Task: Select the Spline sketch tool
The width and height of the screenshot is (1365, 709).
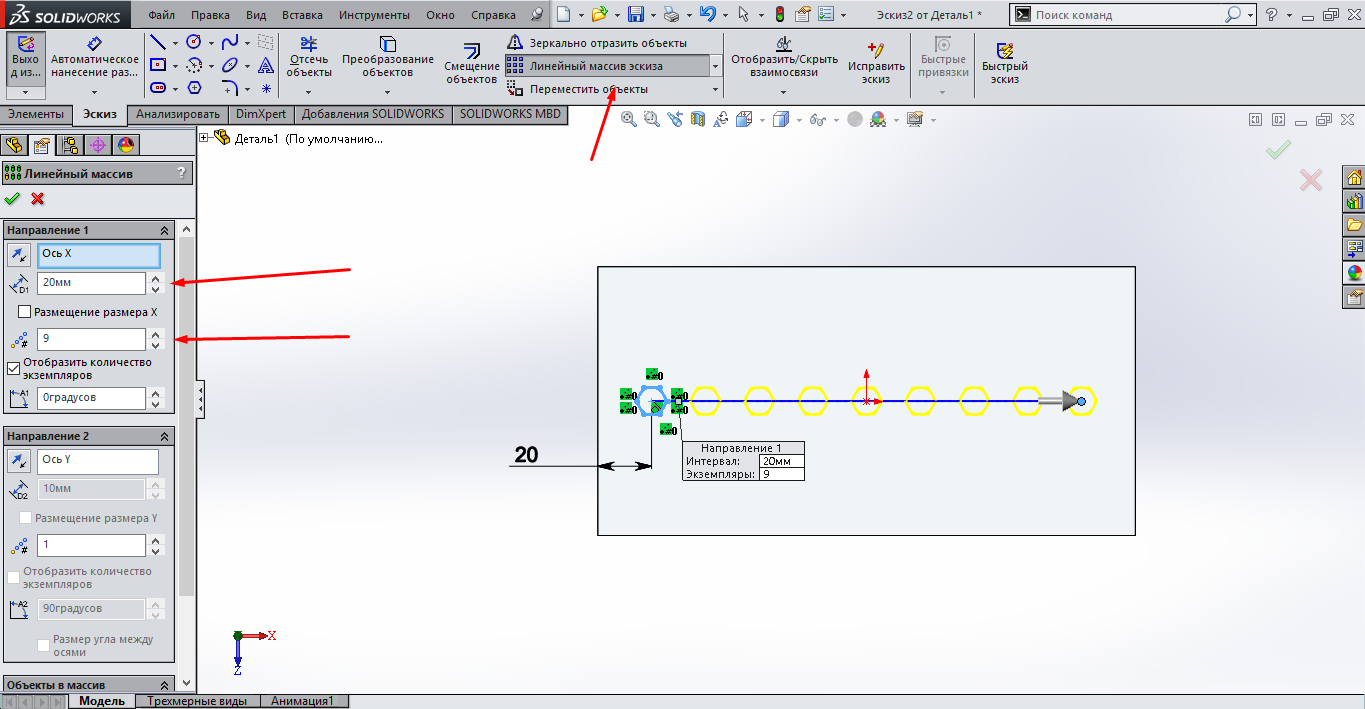Action: pos(230,42)
